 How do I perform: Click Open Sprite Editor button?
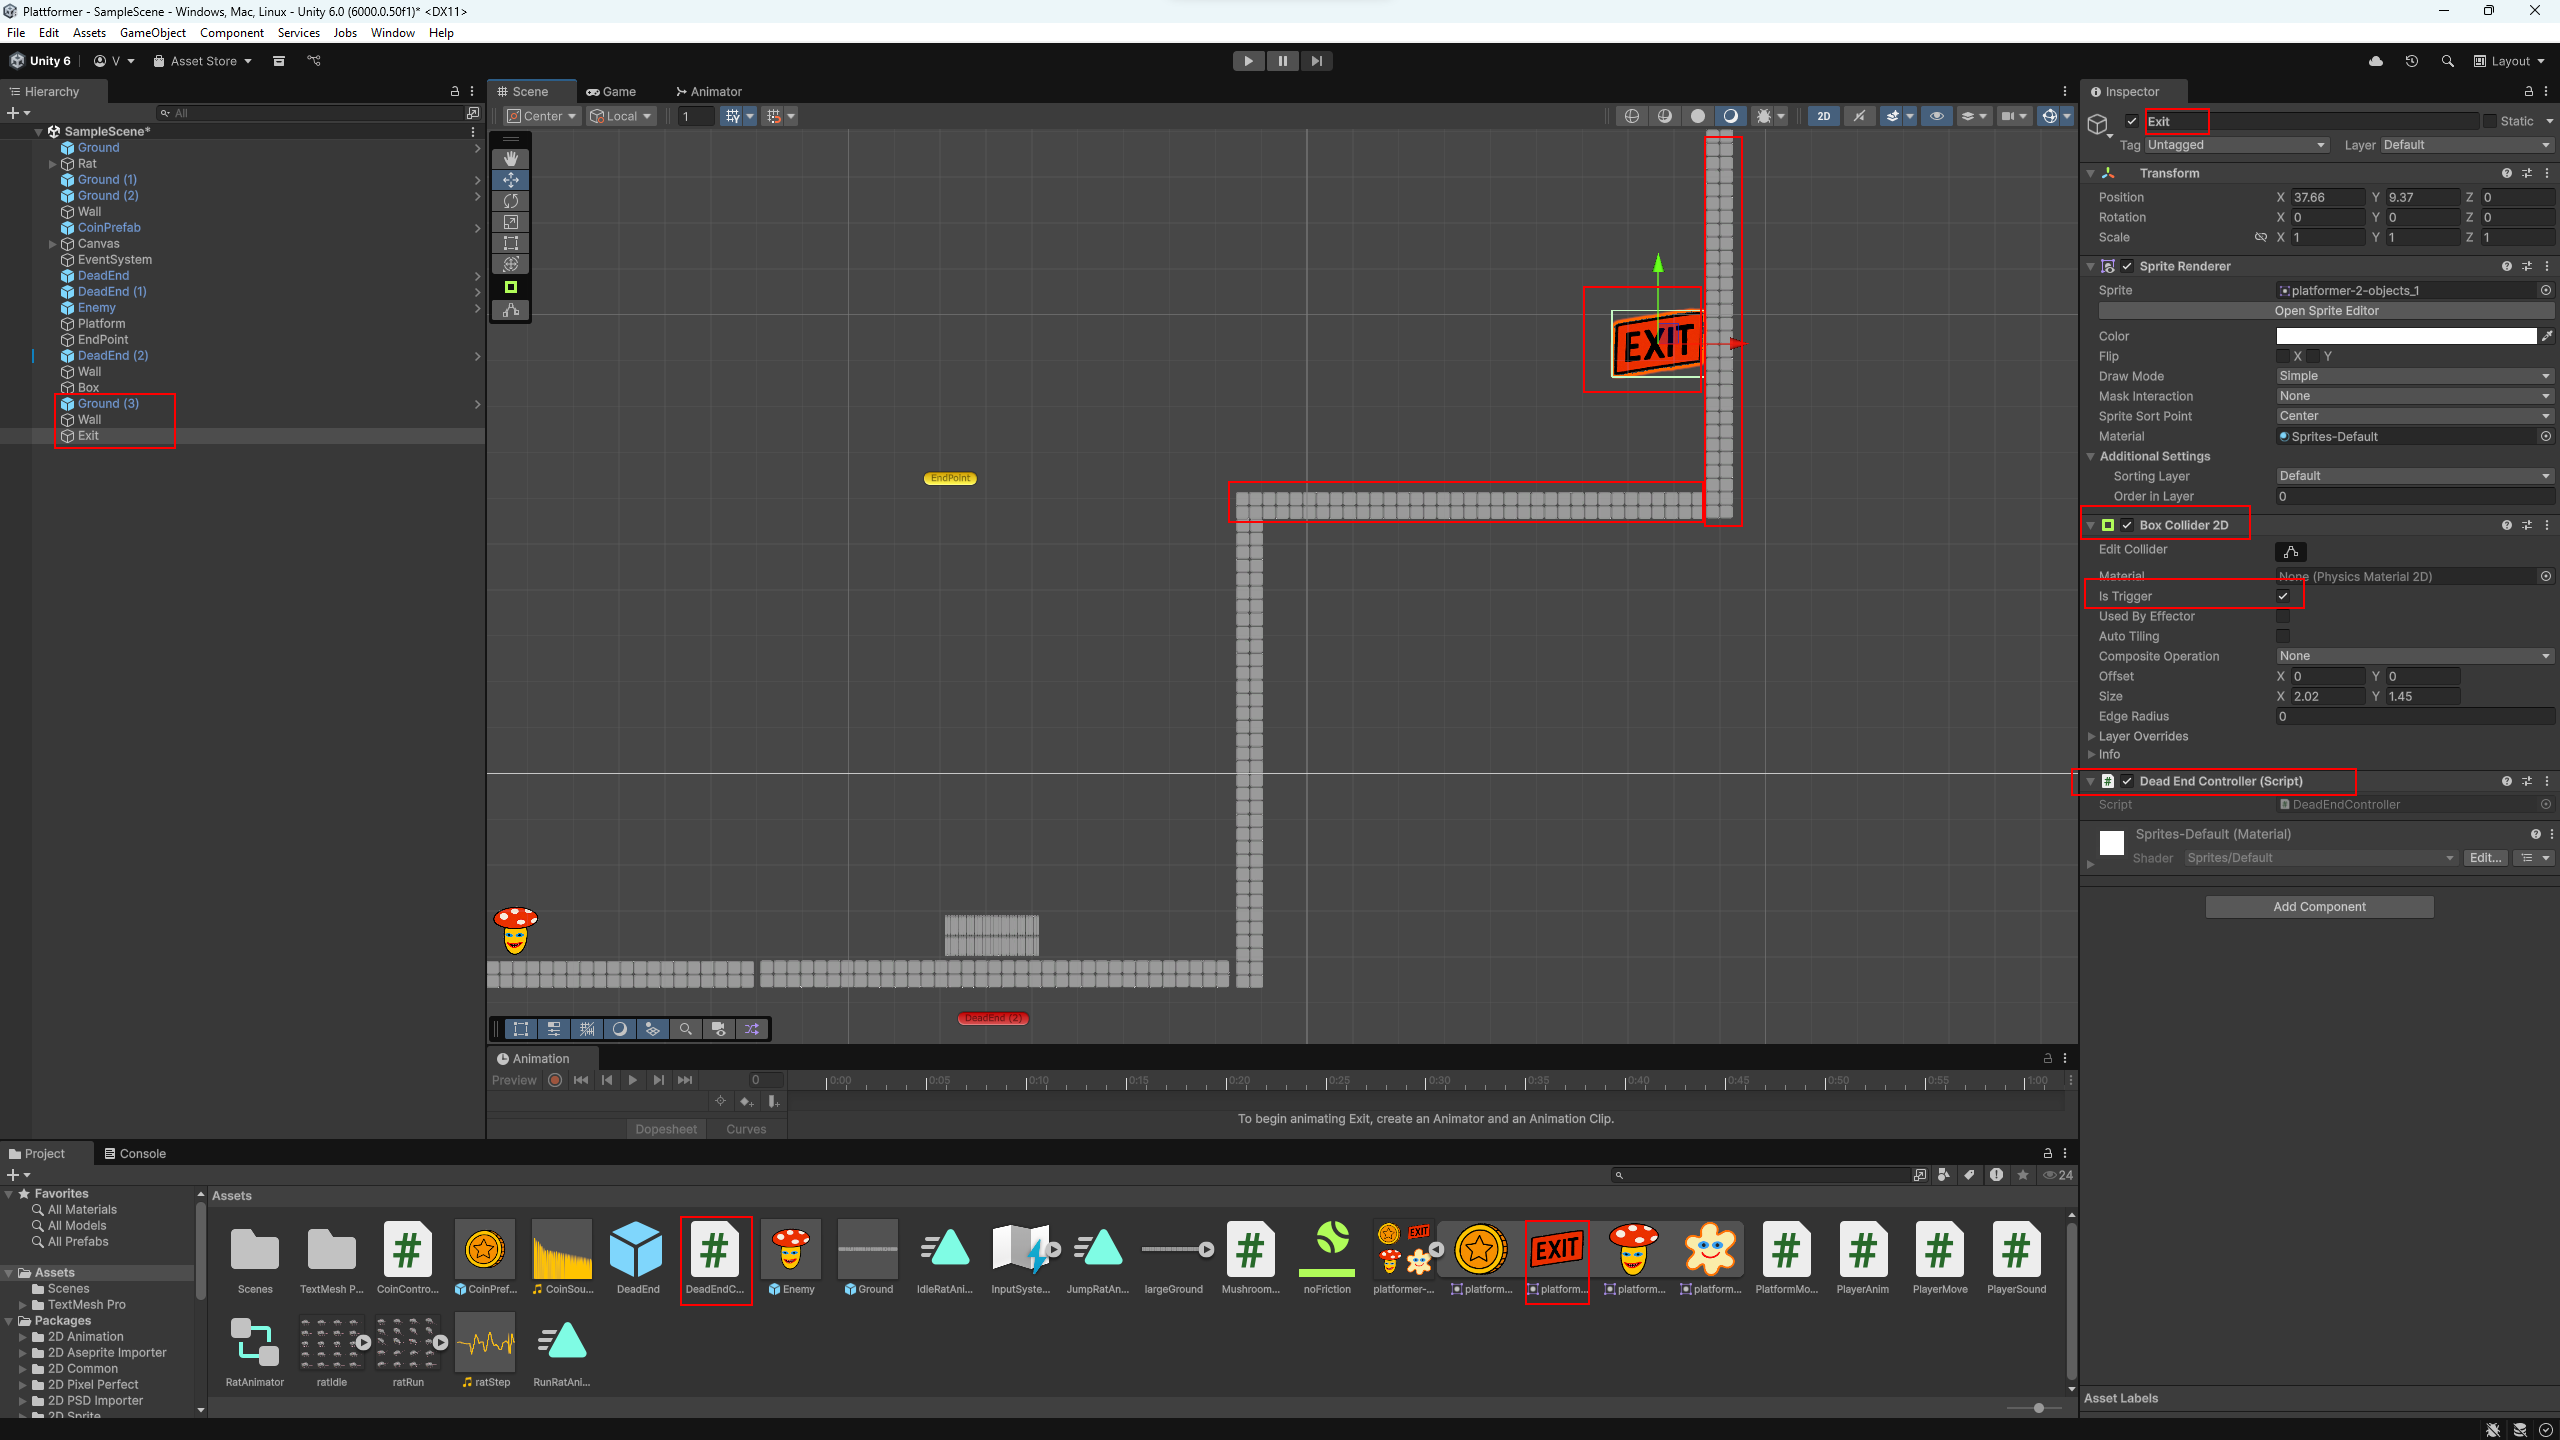2326,311
